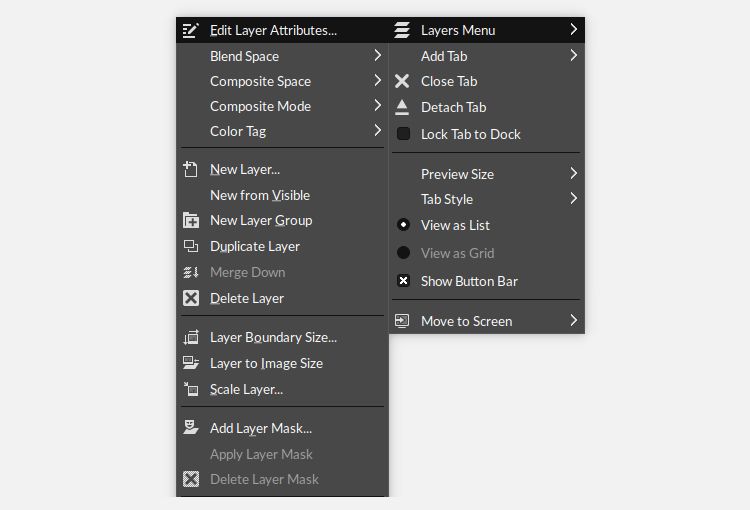The width and height of the screenshot is (750, 510).
Task: Expand the Blend Space submenu arrow
Action: tap(377, 55)
